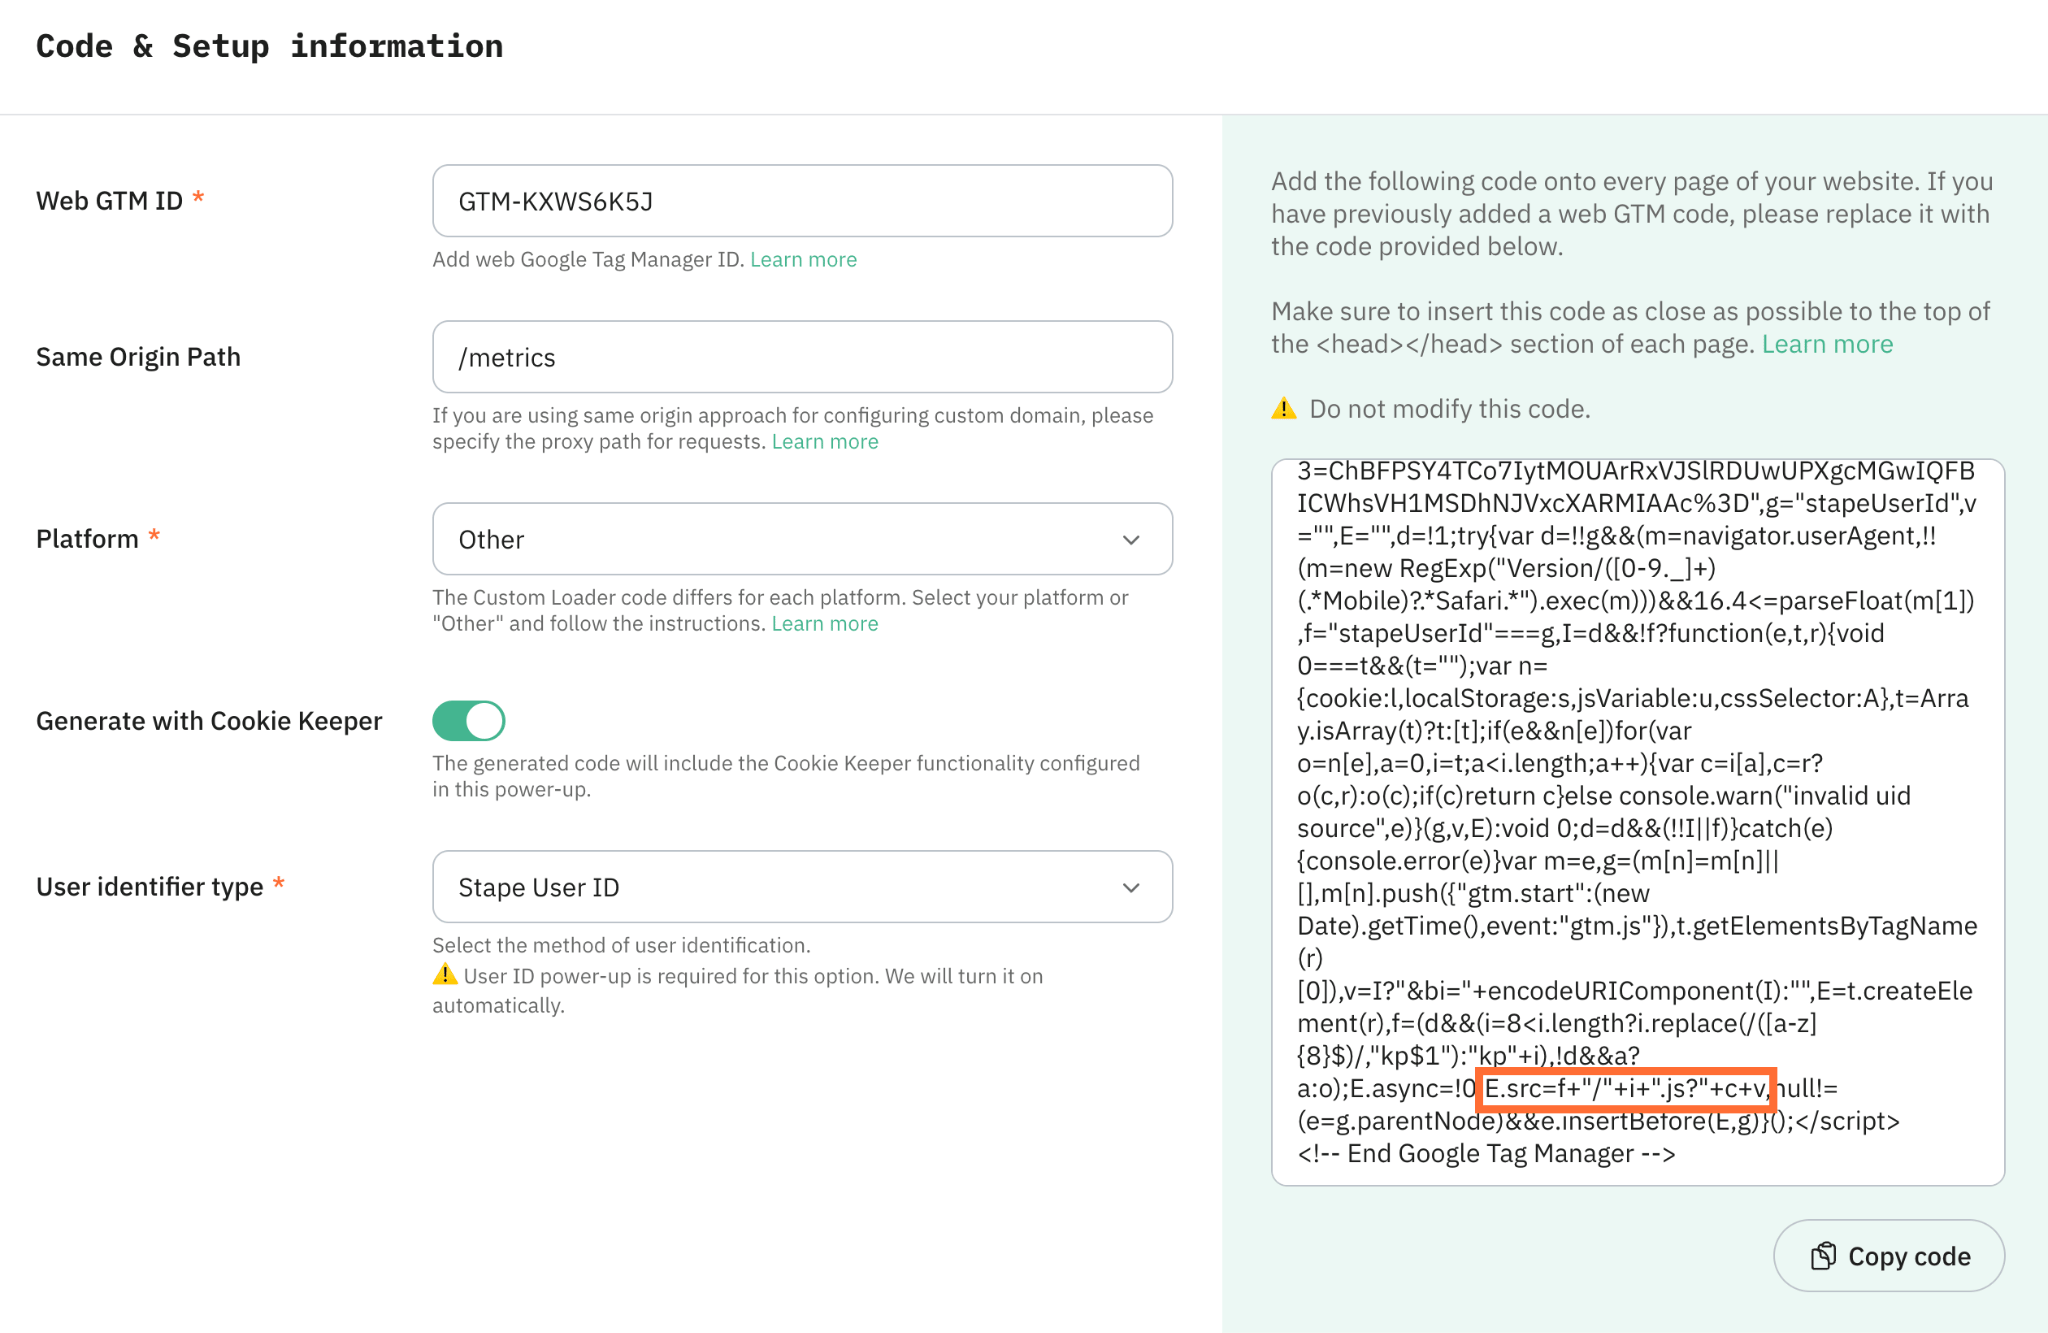
Task: Click the Generate with Cookie Keeper label
Action: coord(209,721)
